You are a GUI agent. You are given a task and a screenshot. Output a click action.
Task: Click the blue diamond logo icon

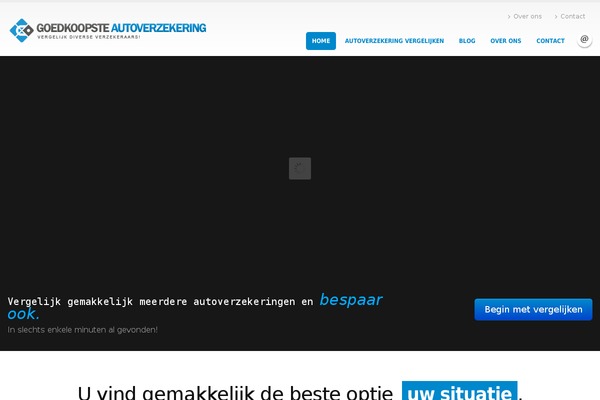(21, 30)
